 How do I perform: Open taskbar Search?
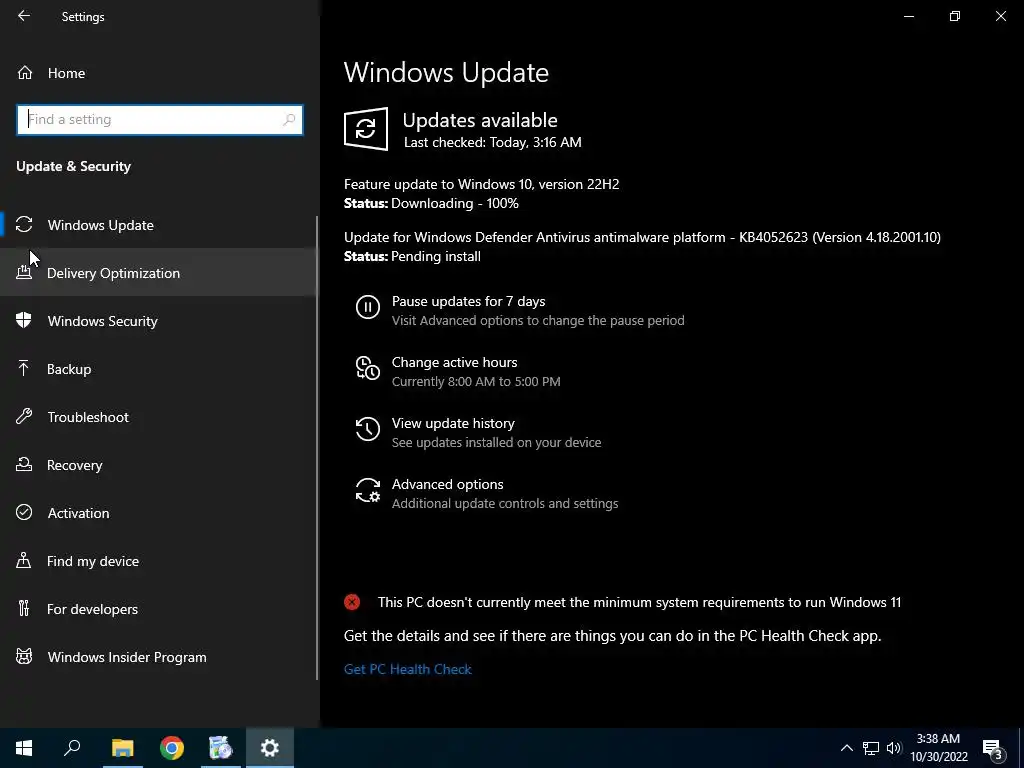click(x=72, y=748)
